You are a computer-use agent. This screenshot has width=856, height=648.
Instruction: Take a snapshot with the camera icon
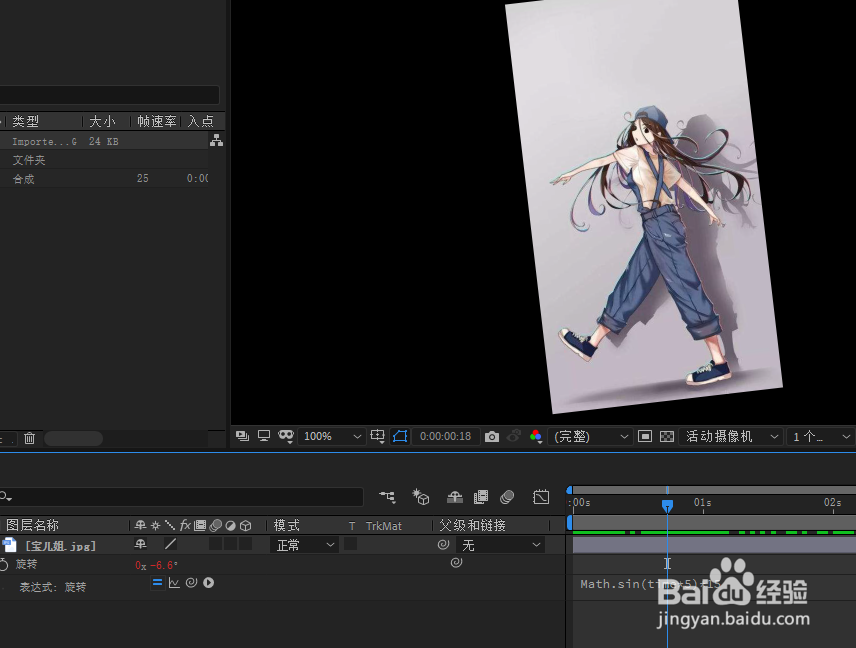tap(492, 436)
